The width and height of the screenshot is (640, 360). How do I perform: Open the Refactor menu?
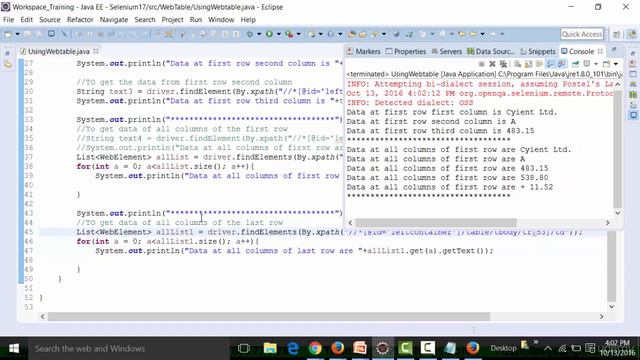click(x=80, y=20)
